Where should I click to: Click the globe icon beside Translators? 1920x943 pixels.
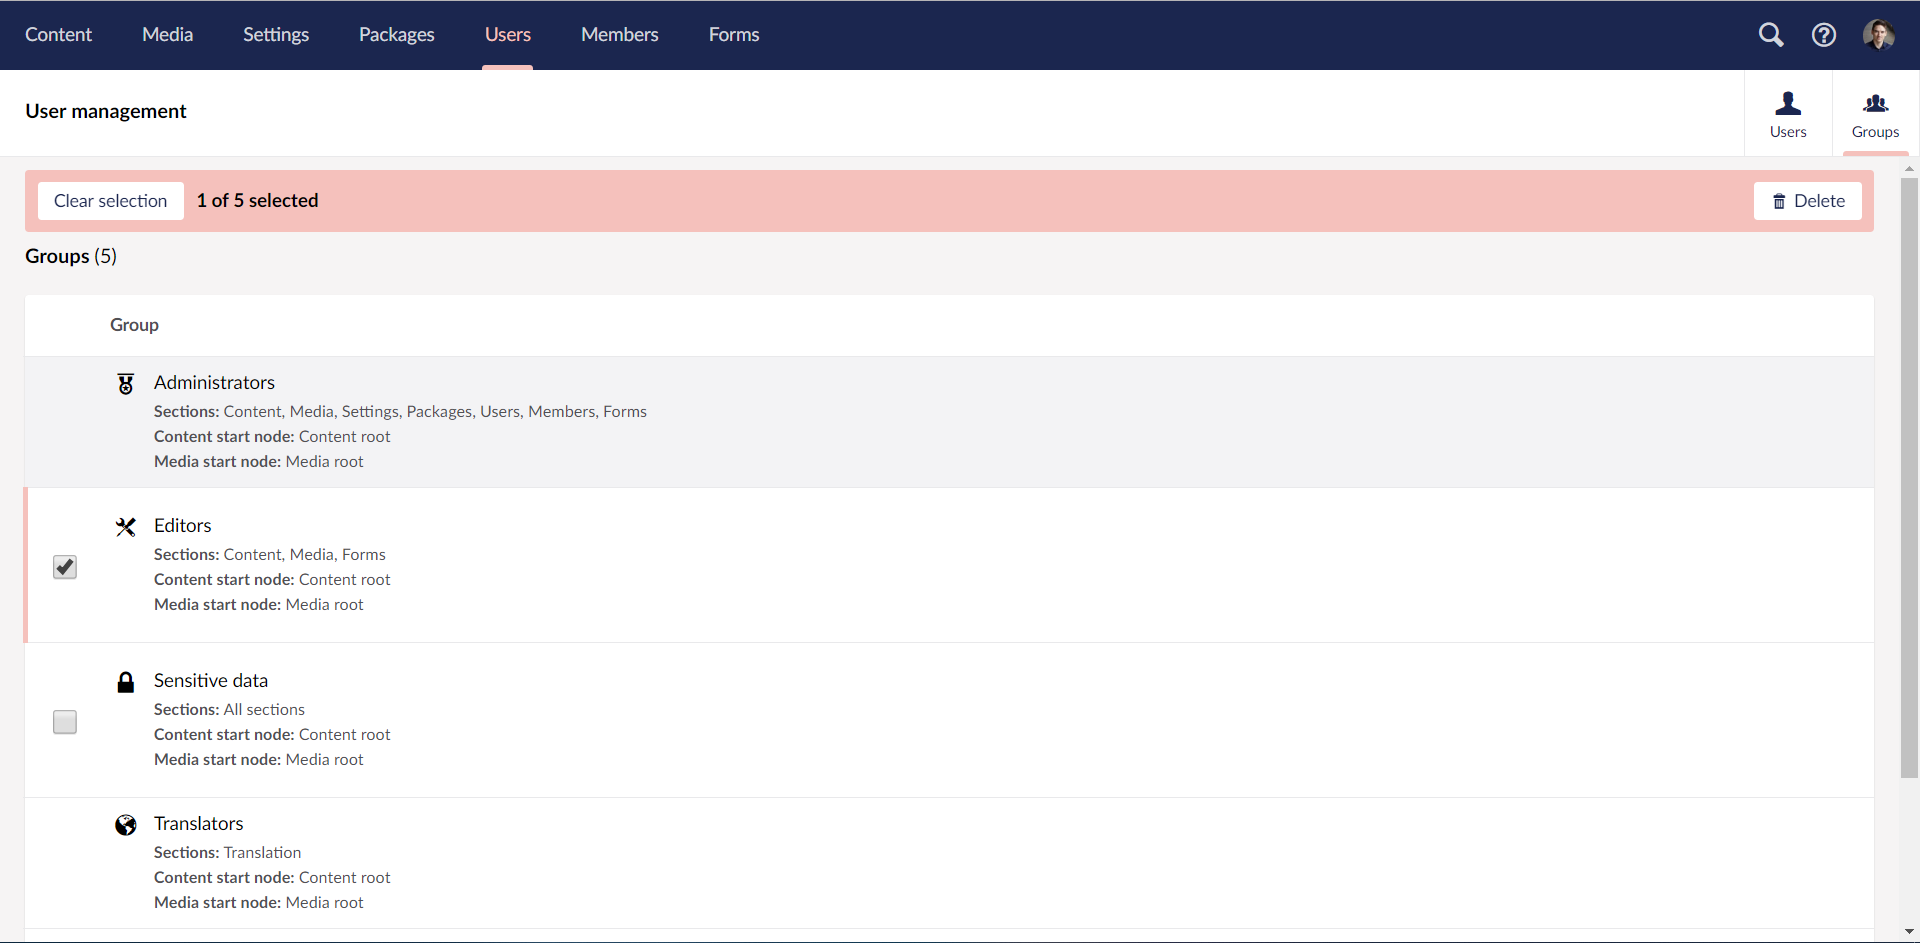coord(125,825)
